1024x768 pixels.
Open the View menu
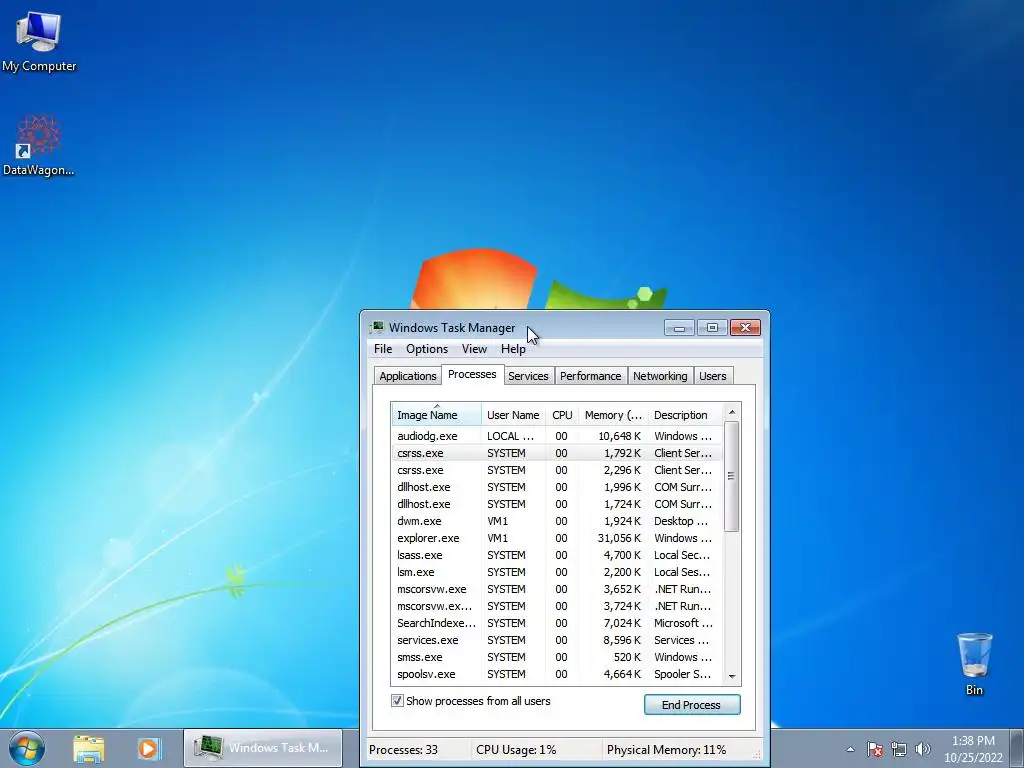tap(474, 349)
